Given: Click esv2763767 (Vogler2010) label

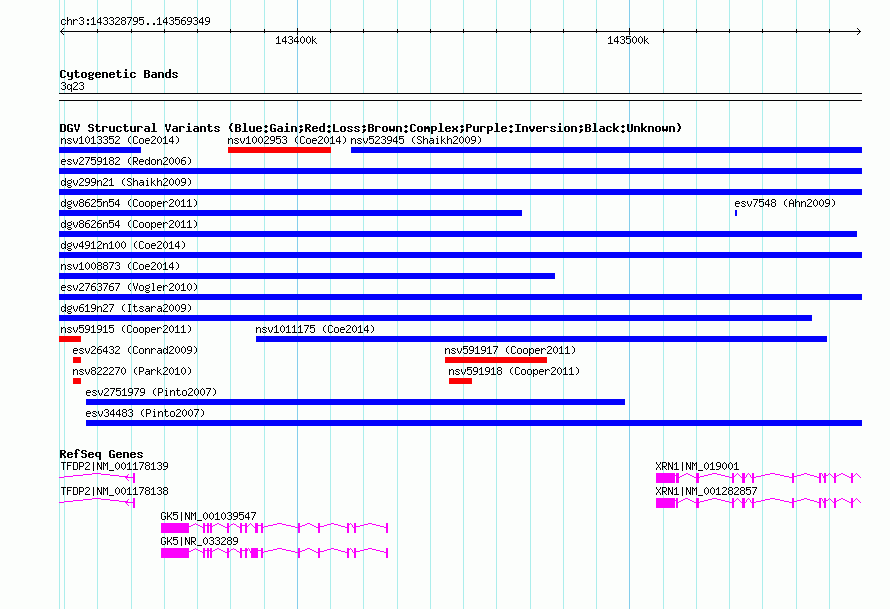Looking at the screenshot, I should click(x=129, y=287).
